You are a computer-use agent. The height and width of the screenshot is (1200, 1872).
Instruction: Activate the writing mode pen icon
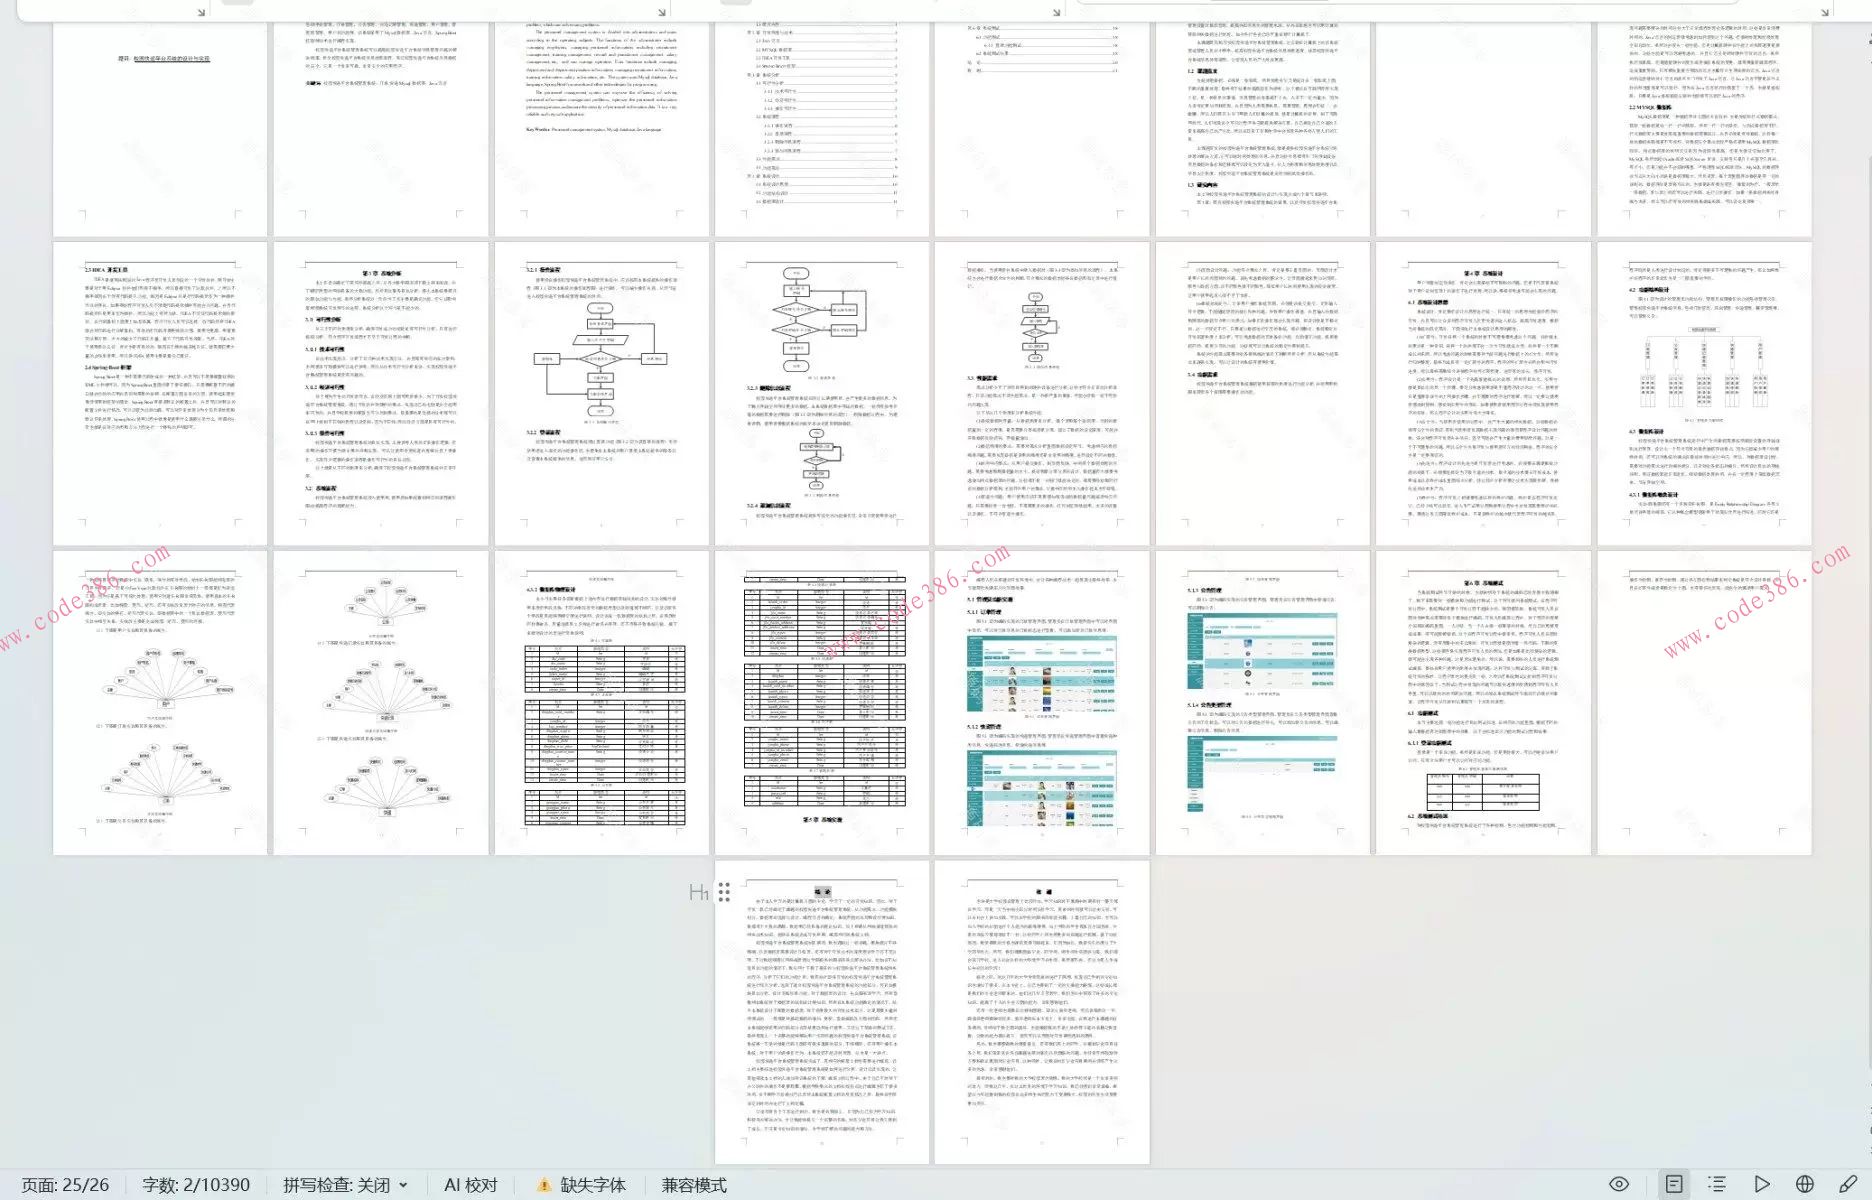tap(1848, 1184)
